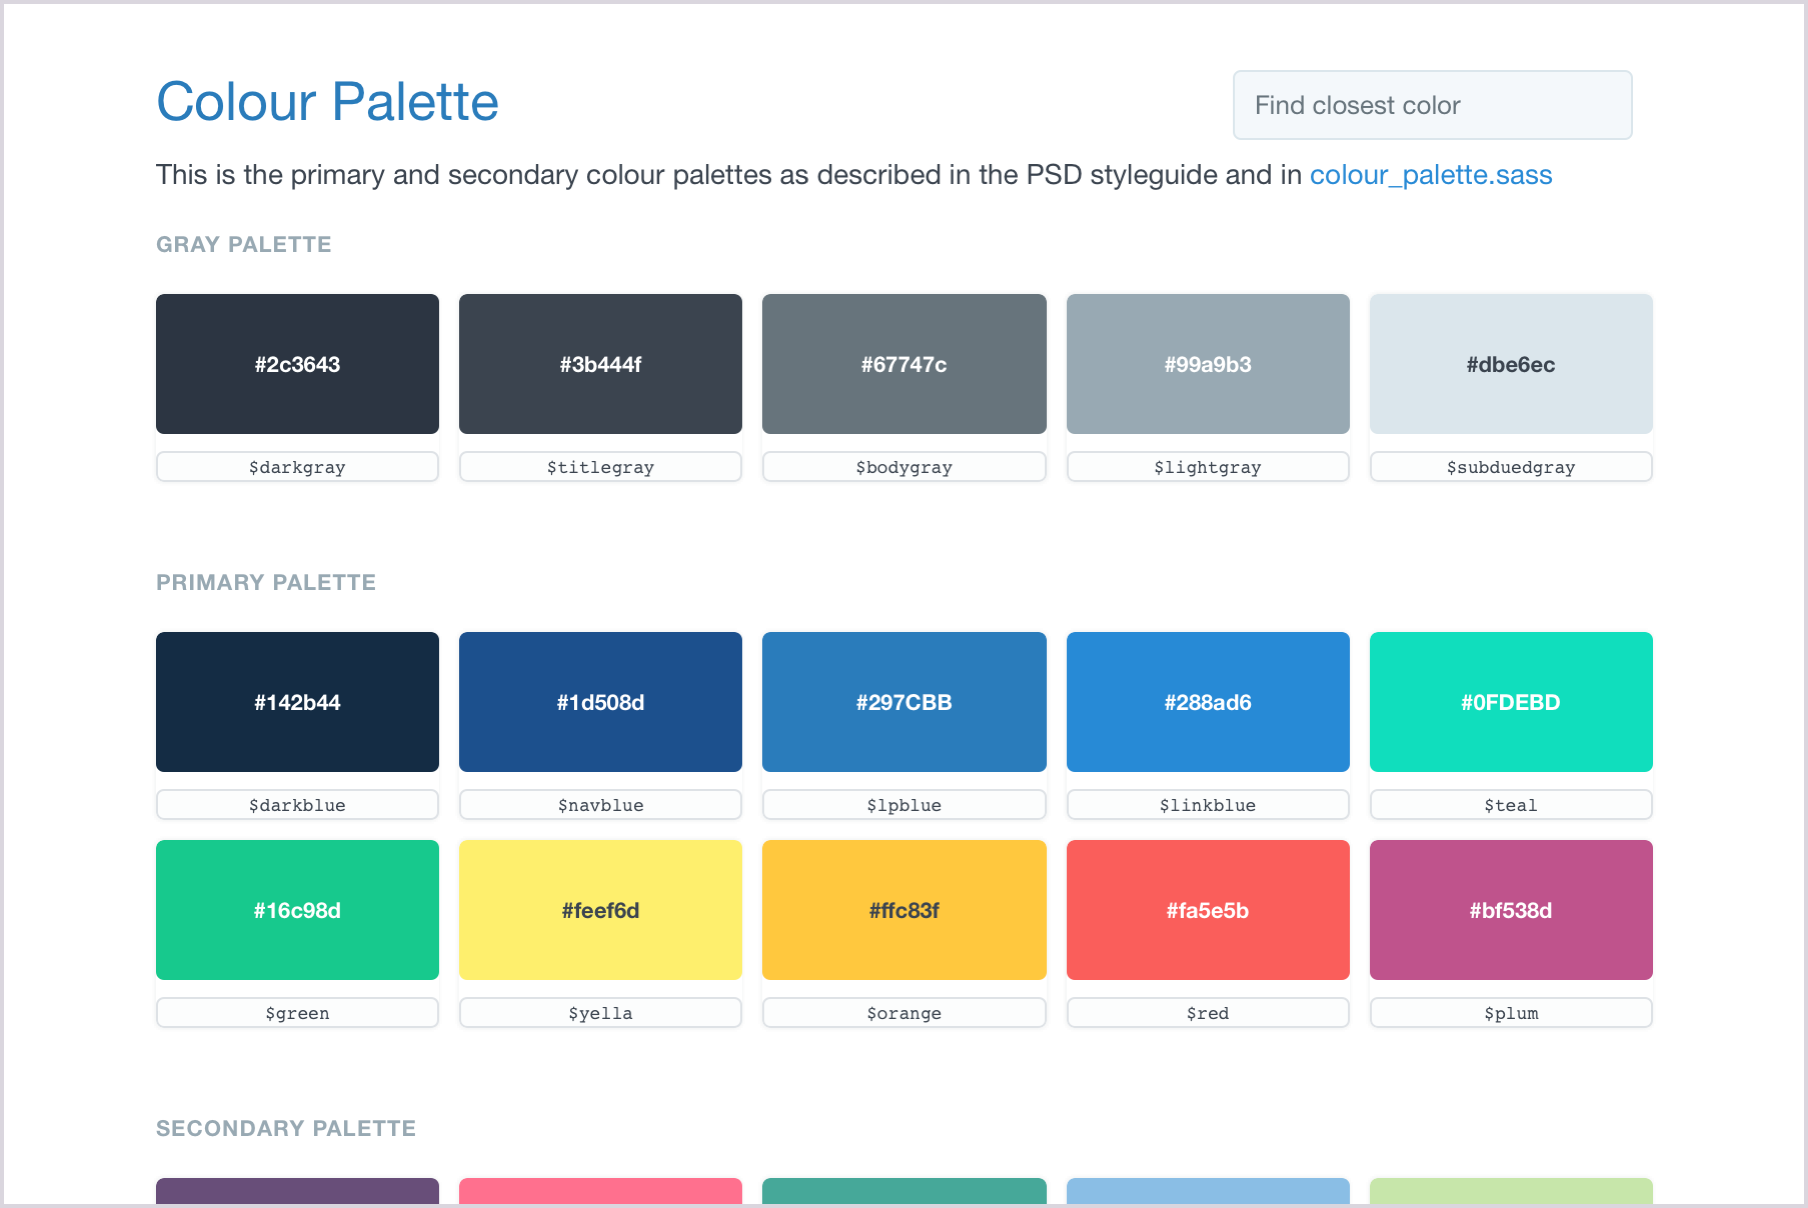Select the #16c98d green swatch
Screen dimensions: 1808x1208
pos(297,910)
